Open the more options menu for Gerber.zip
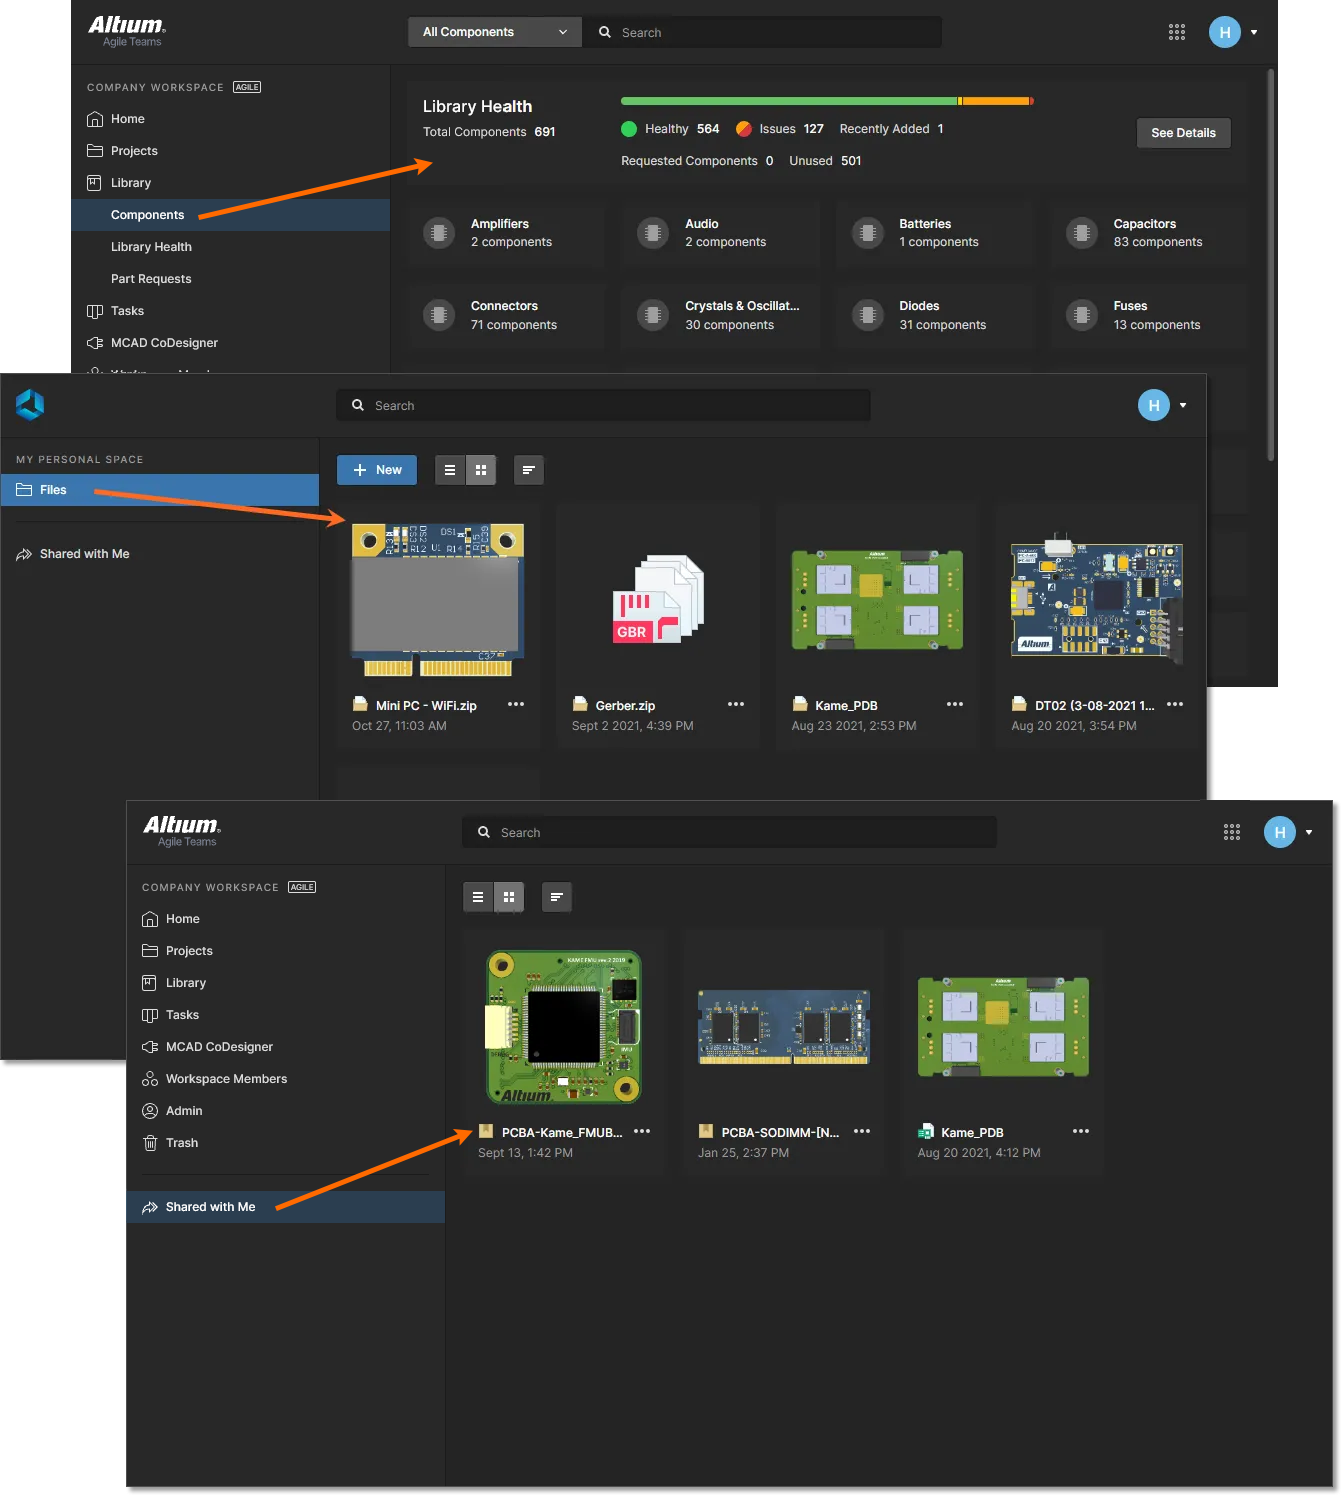1341x1495 pixels. click(x=736, y=705)
